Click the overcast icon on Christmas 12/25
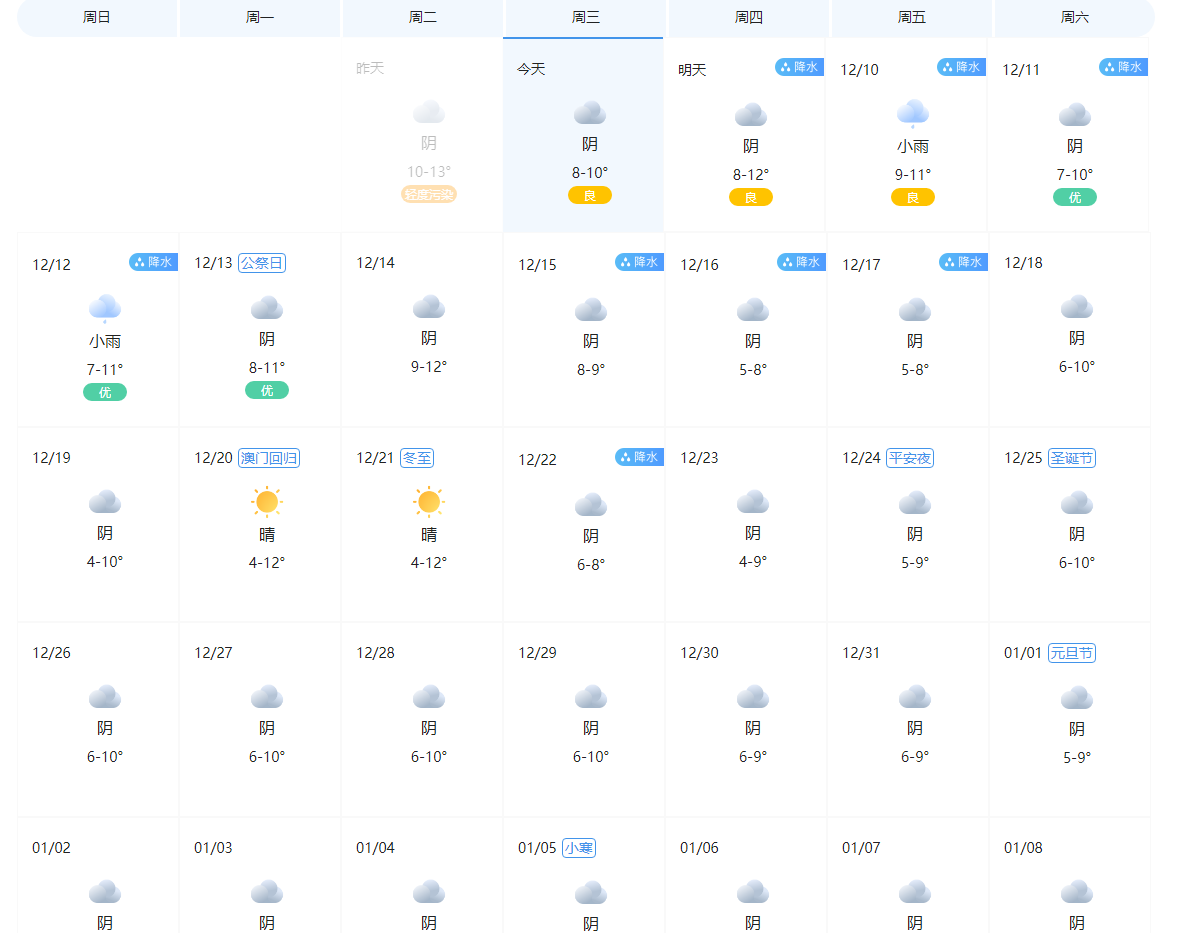Screen dimensions: 1182x933 click(x=1076, y=501)
